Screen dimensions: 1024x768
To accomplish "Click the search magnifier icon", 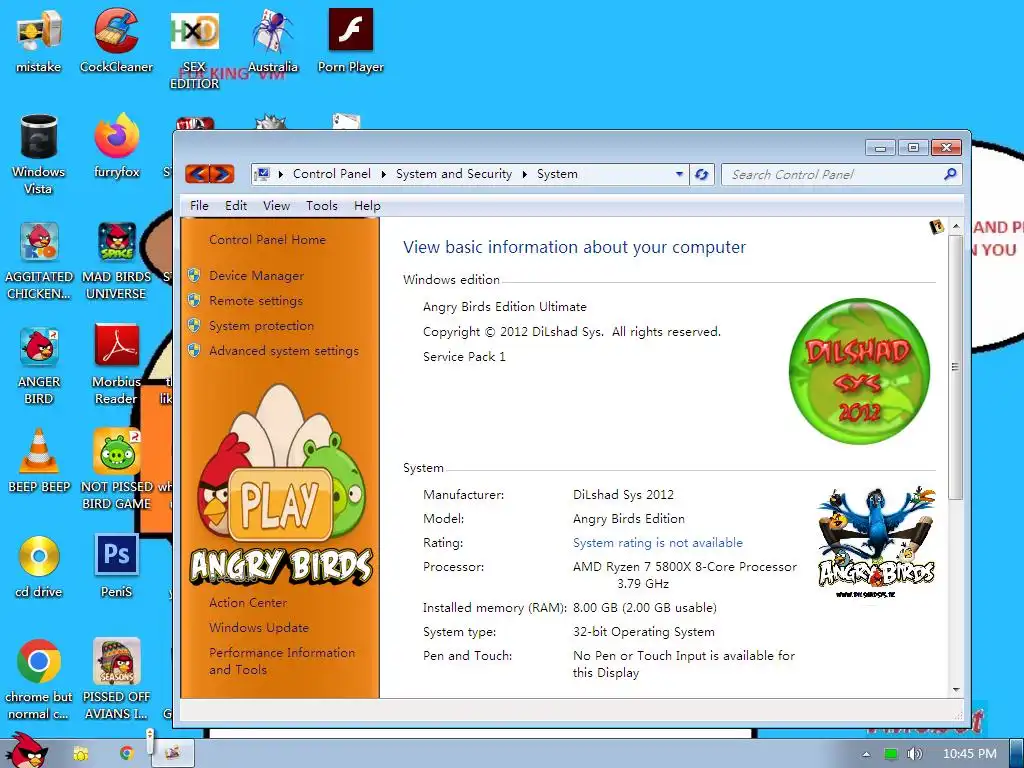I will pyautogui.click(x=950, y=174).
